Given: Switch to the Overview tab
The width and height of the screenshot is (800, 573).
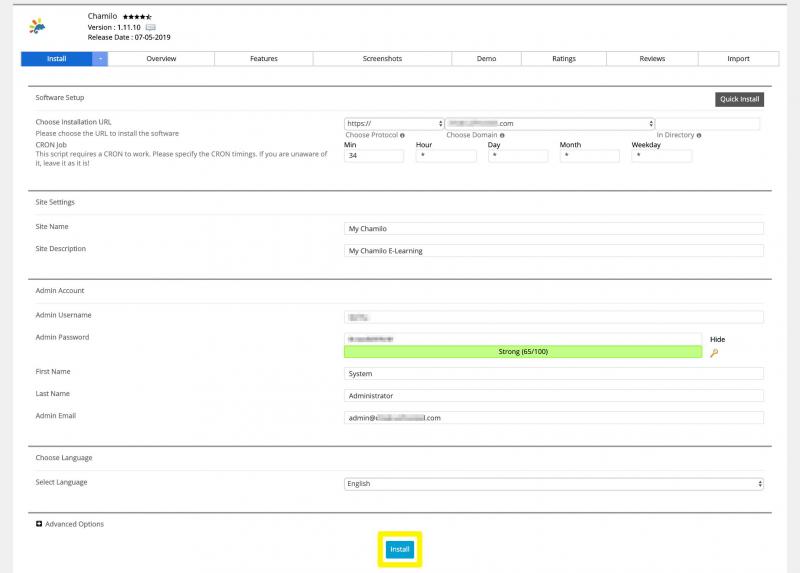Looking at the screenshot, I should [x=161, y=59].
